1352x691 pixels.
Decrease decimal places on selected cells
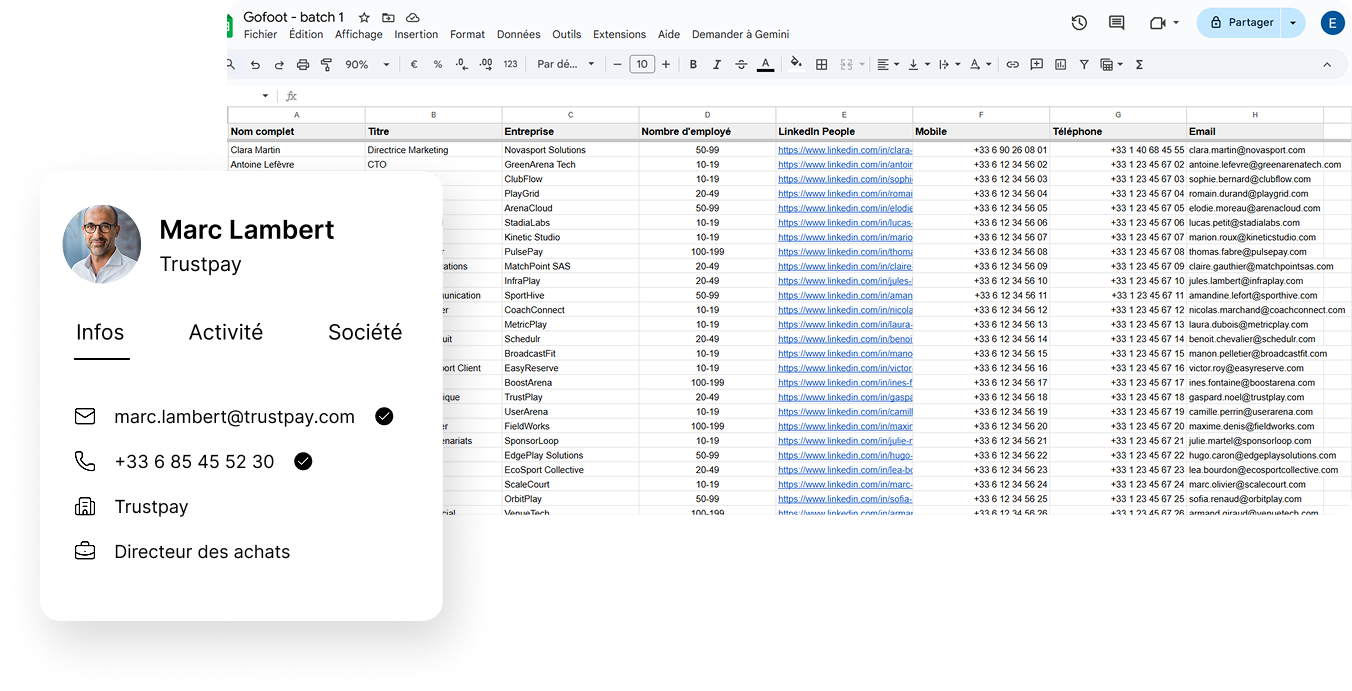coord(461,63)
